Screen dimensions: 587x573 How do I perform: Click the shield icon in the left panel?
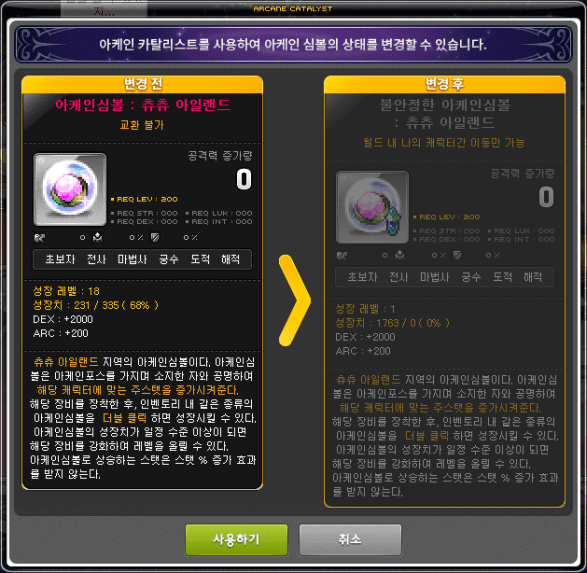pyautogui.click(x=155, y=237)
